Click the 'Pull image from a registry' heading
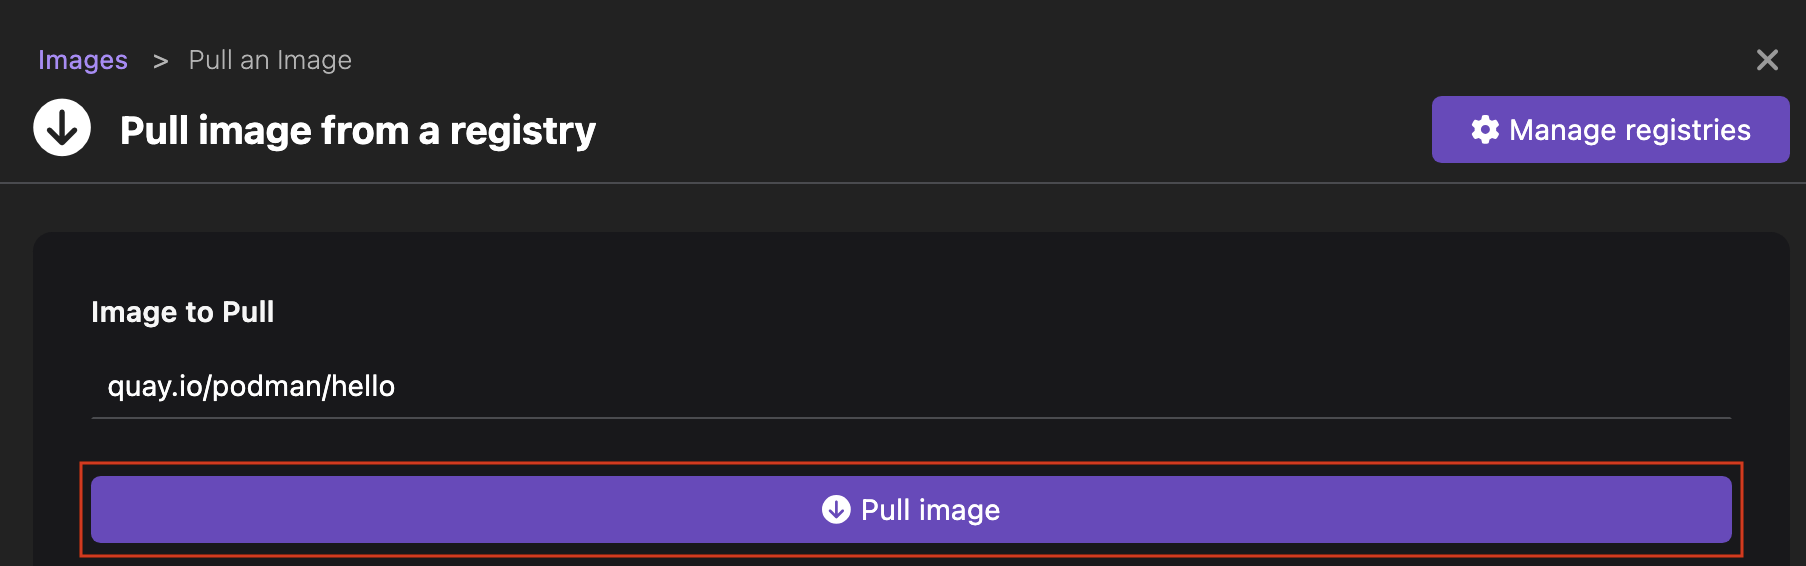The height and width of the screenshot is (566, 1806). 357,131
